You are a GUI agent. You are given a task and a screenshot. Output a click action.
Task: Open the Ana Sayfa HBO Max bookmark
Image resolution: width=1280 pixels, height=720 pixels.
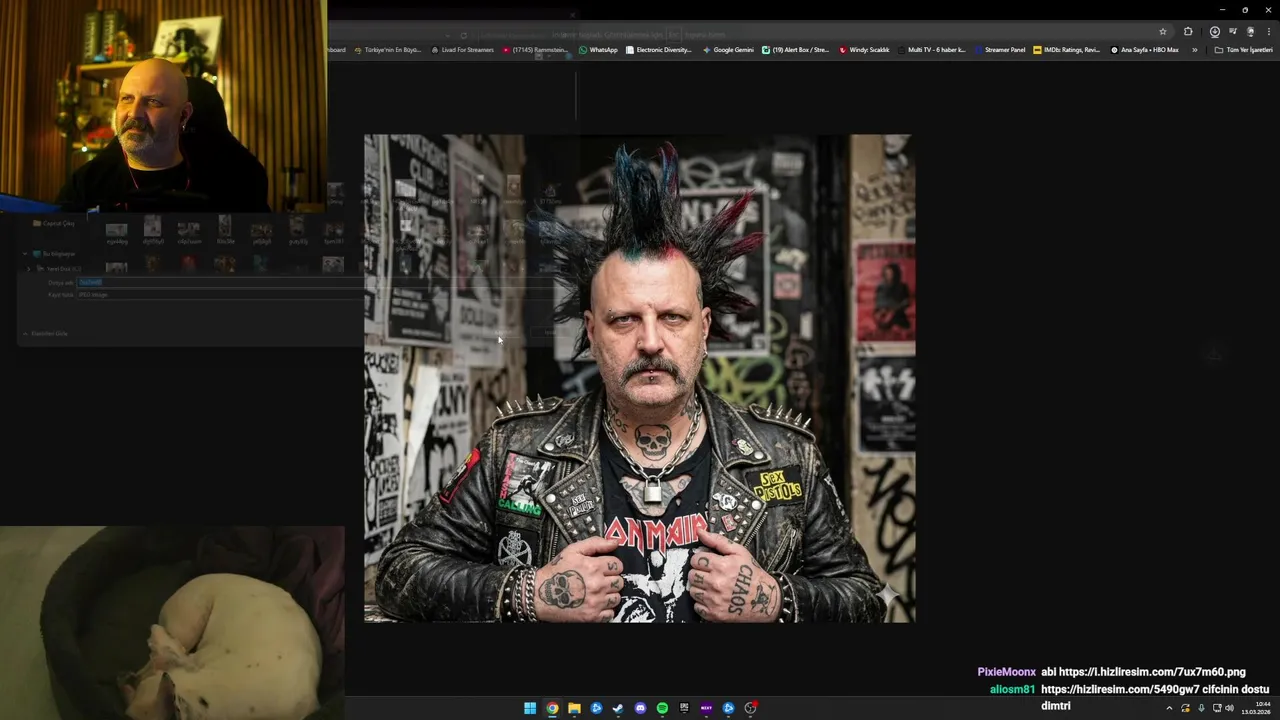click(x=1145, y=50)
